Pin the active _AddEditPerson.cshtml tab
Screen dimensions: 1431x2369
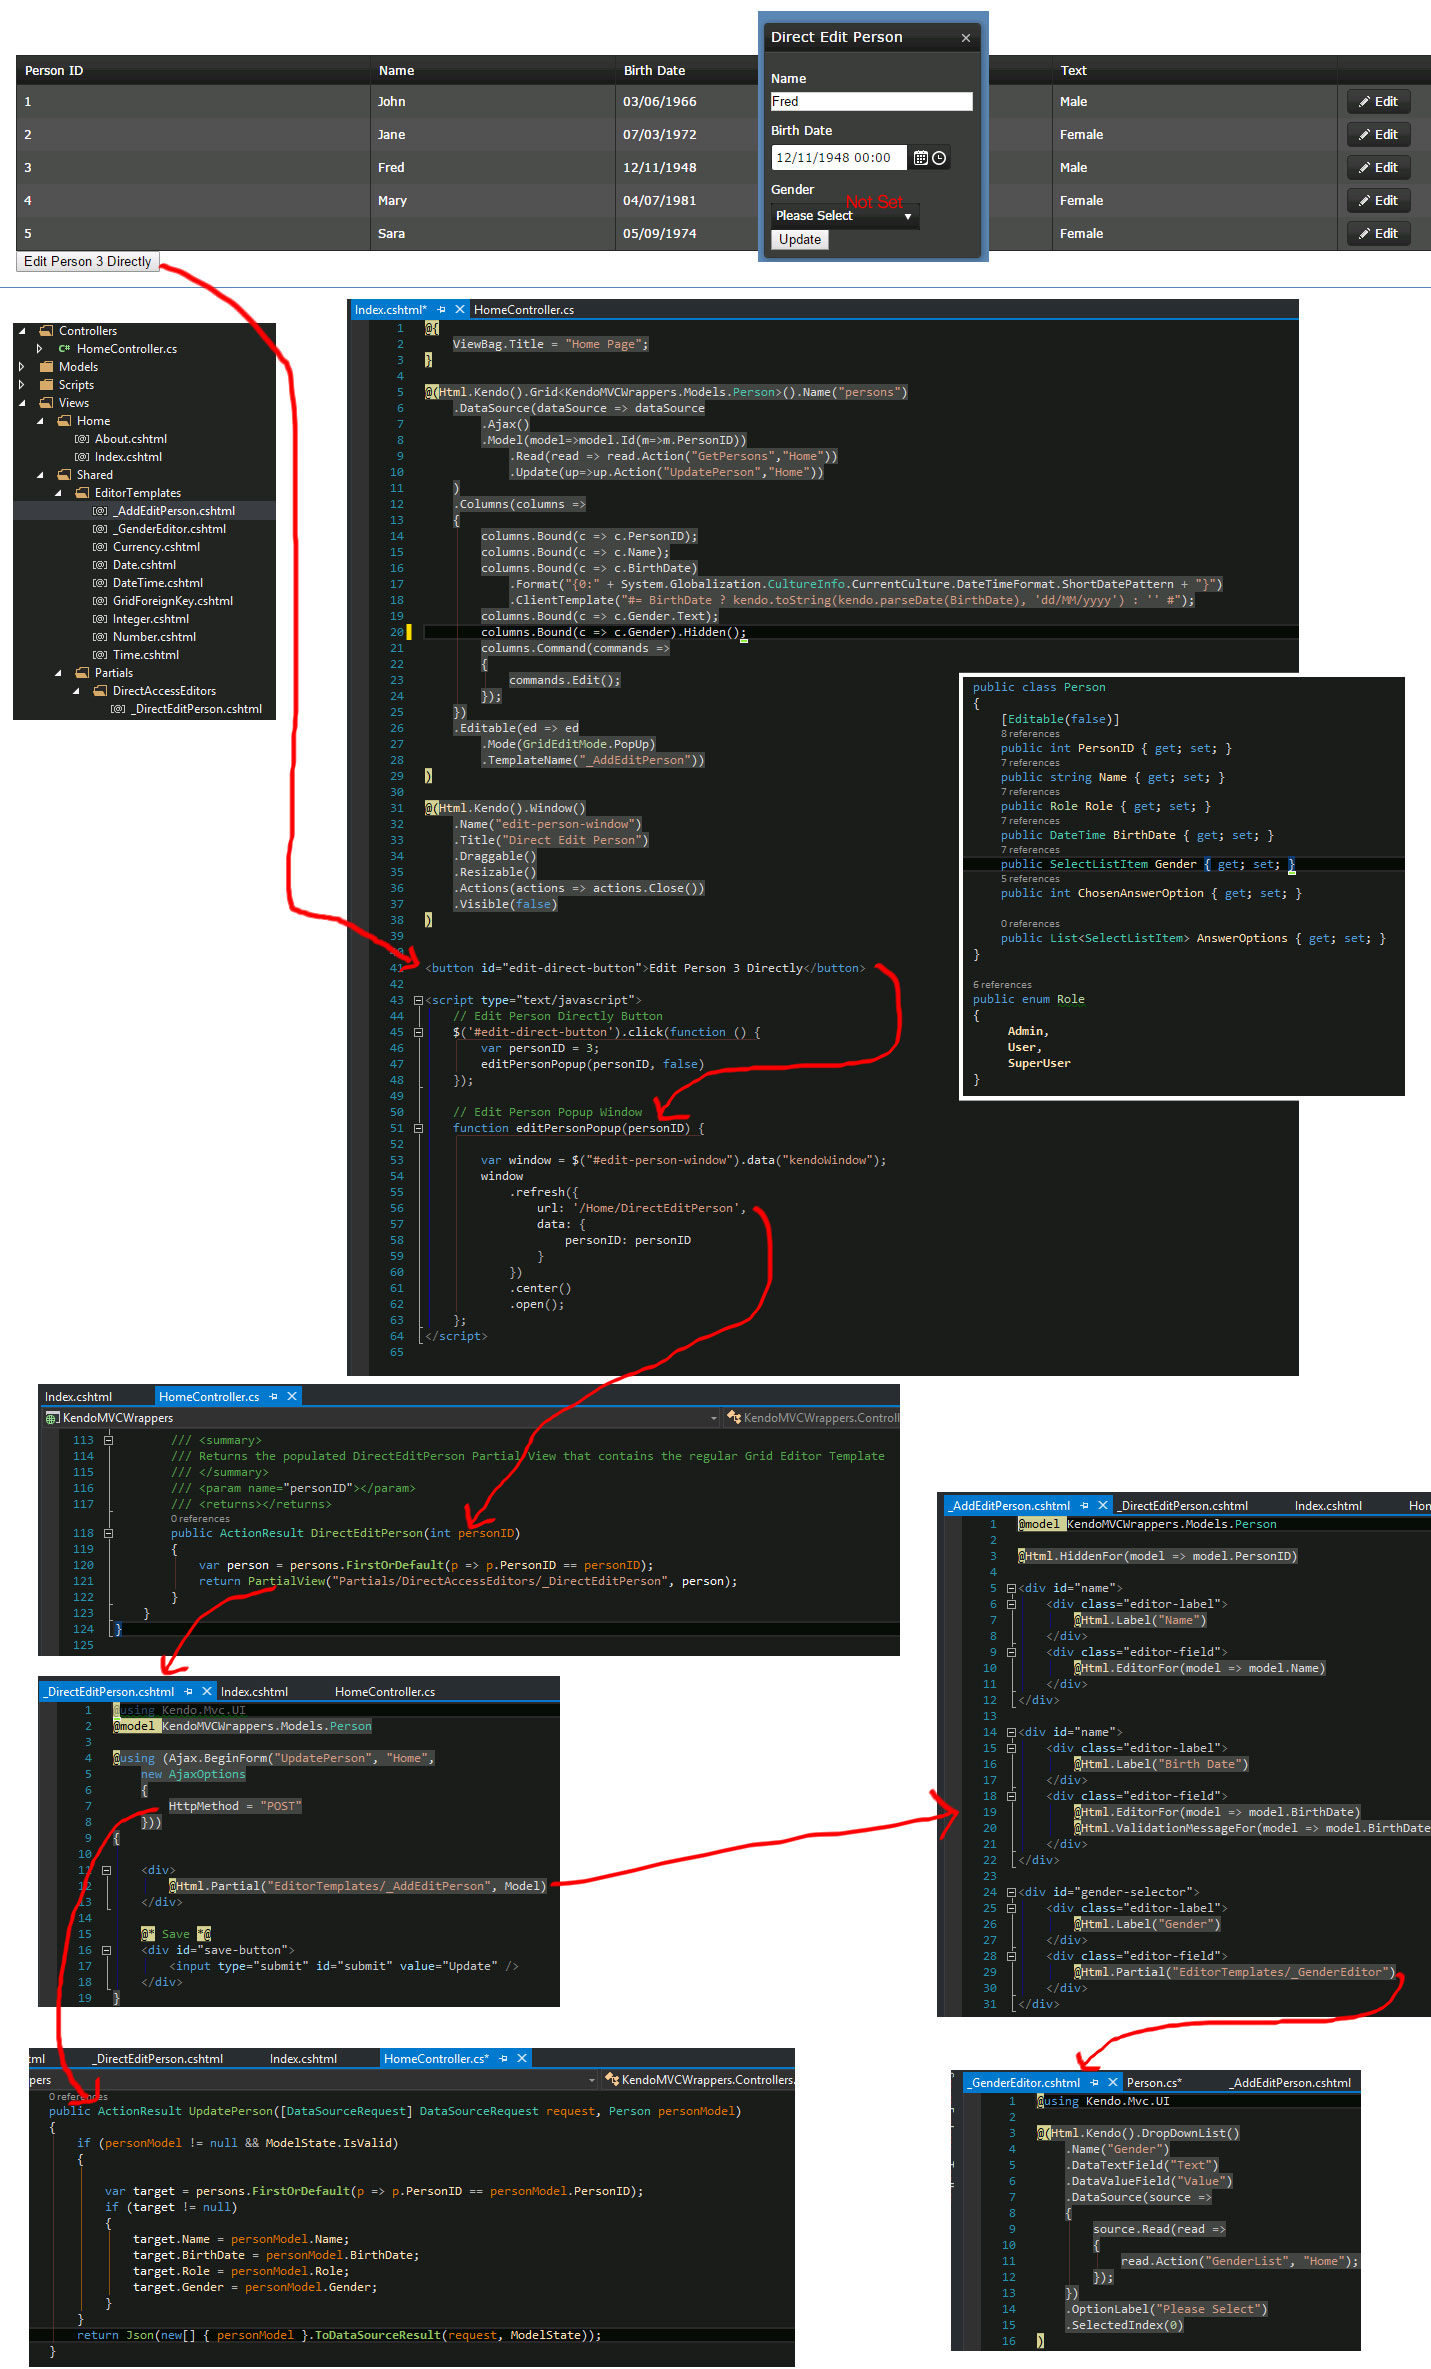[1085, 1505]
